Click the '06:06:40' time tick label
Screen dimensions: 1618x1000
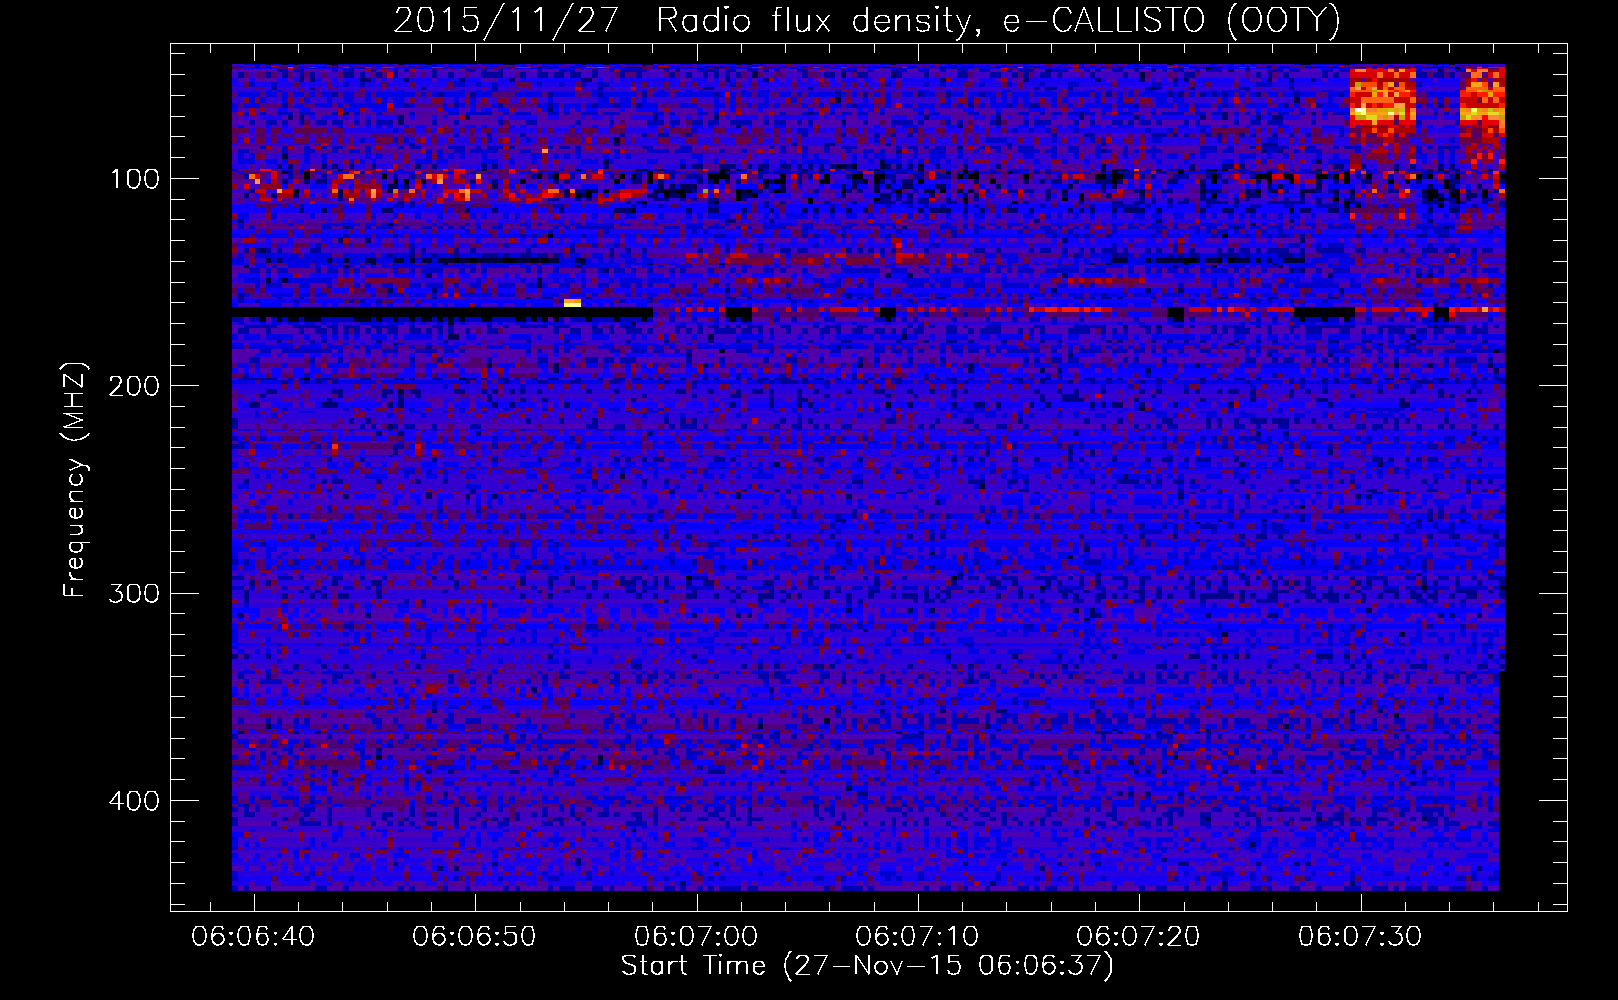point(253,937)
